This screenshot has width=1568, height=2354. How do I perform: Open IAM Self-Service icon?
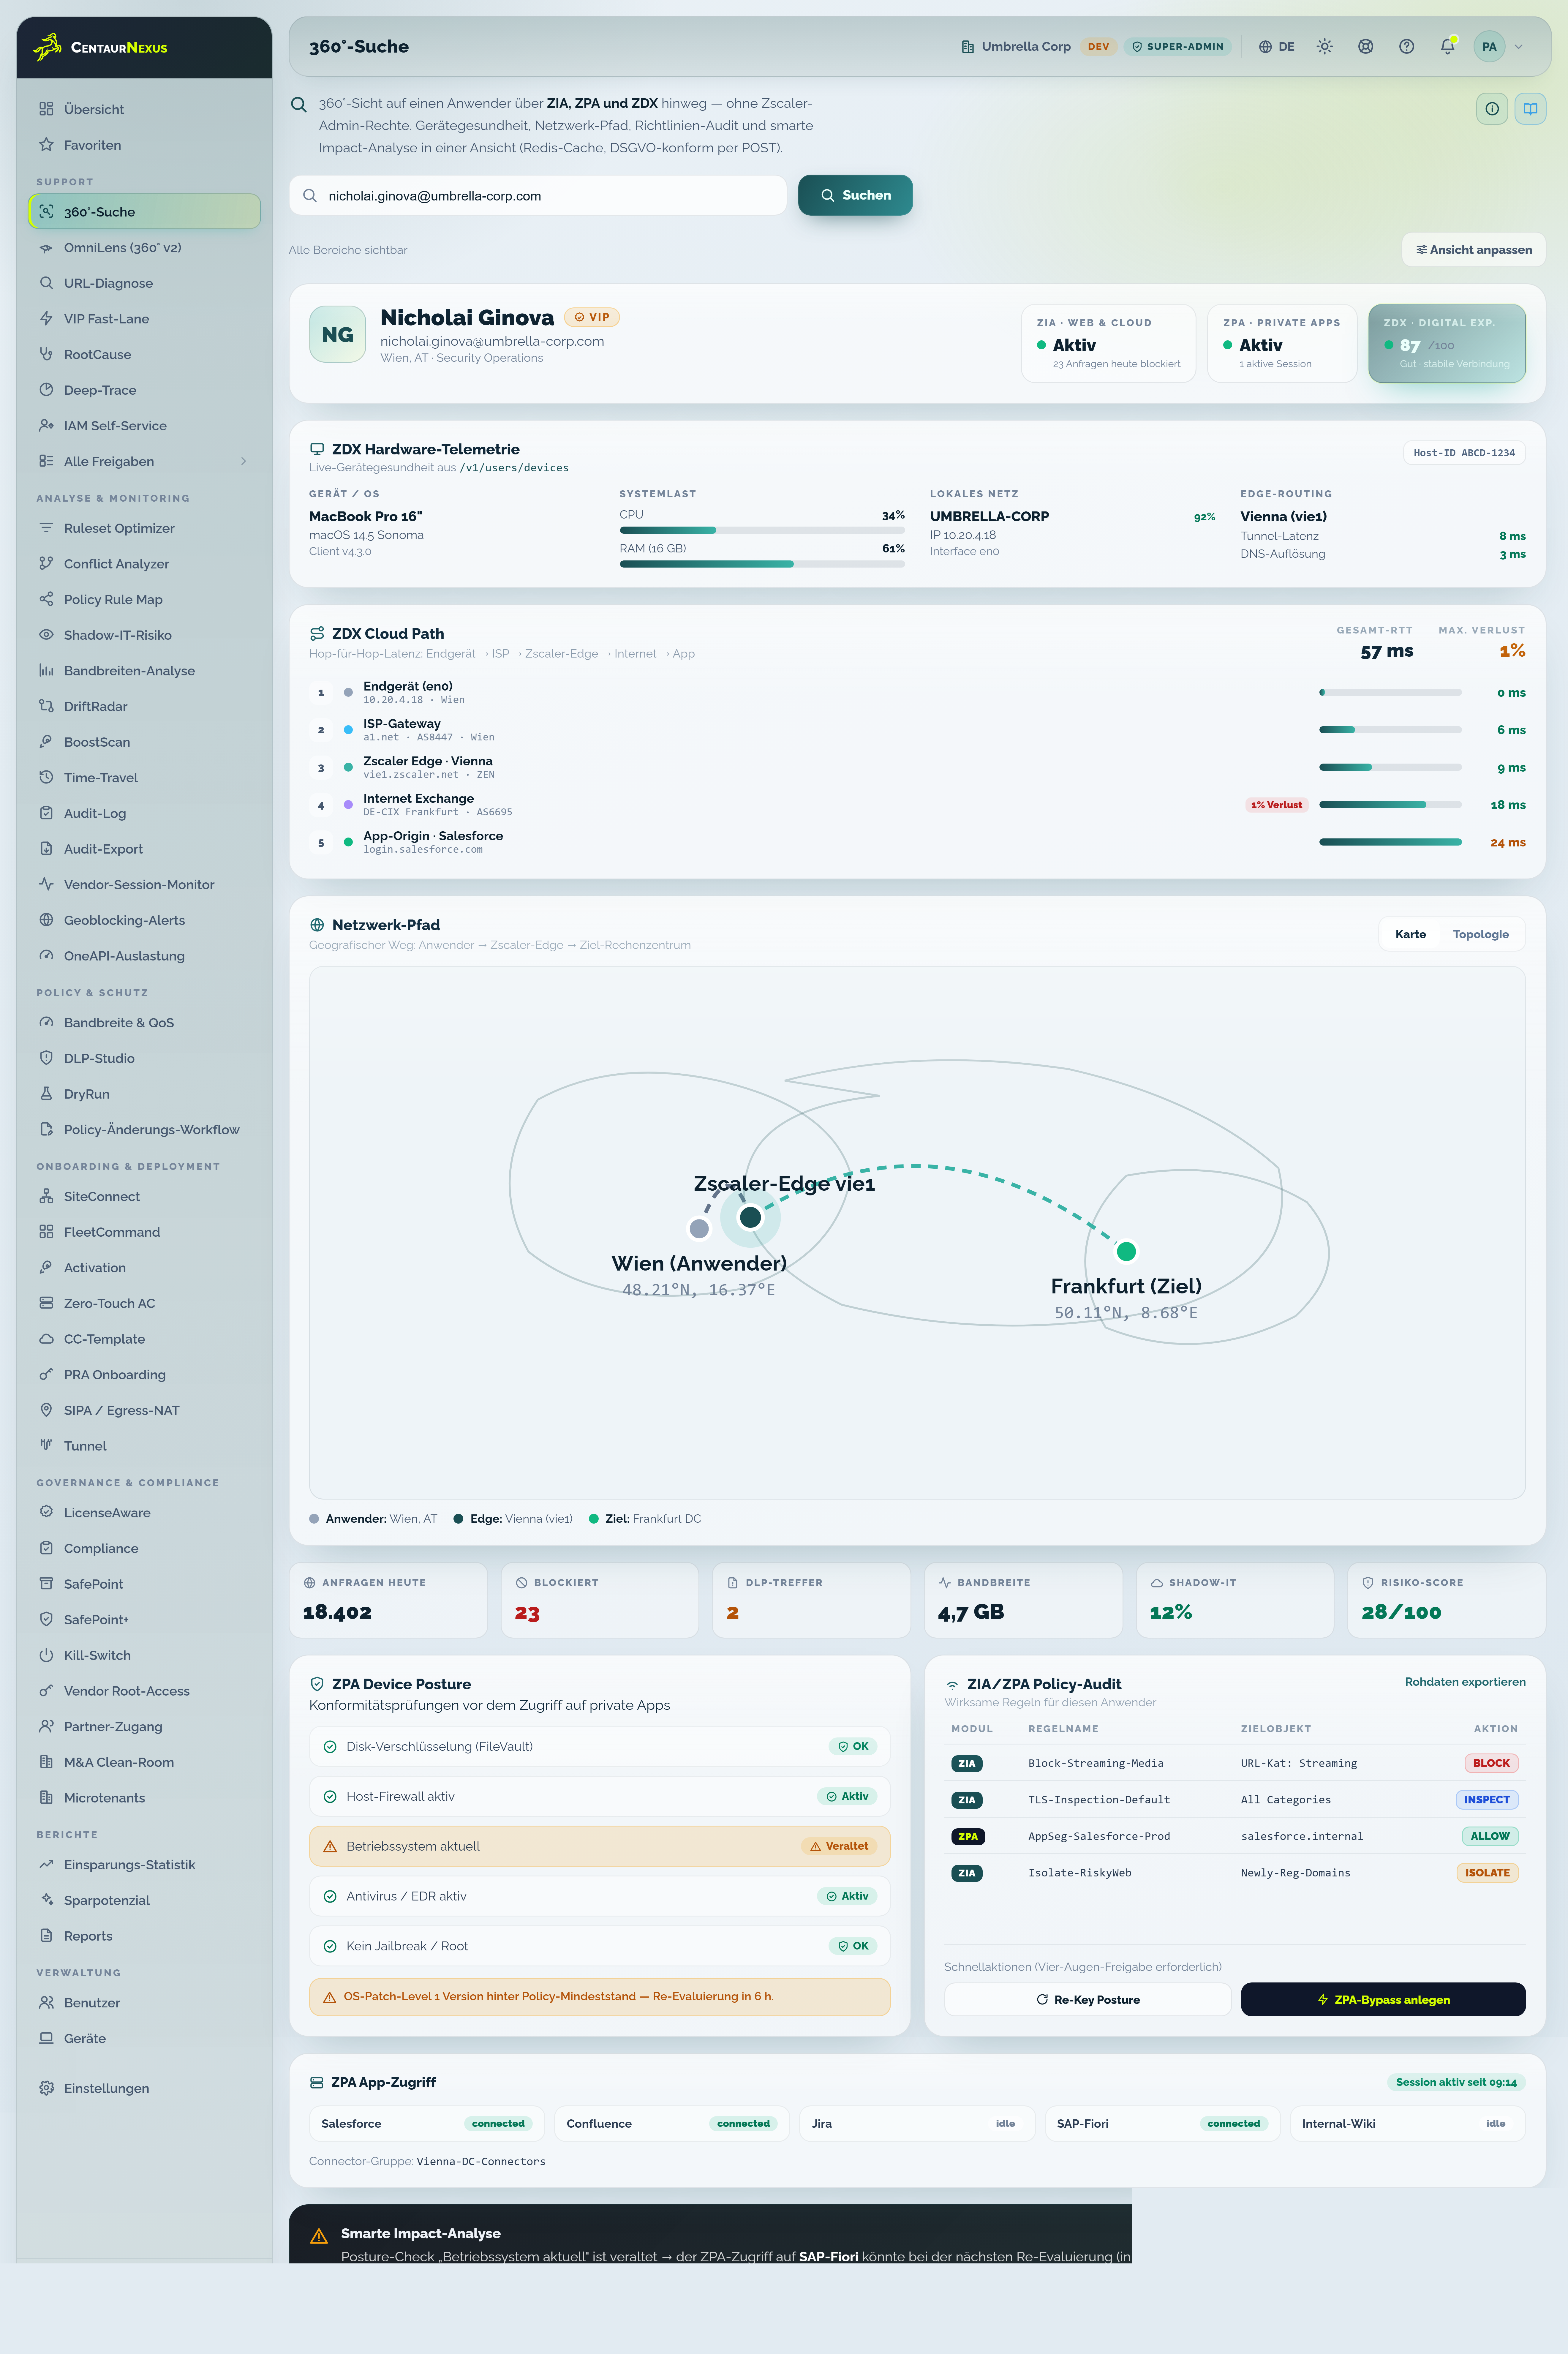tap(46, 426)
